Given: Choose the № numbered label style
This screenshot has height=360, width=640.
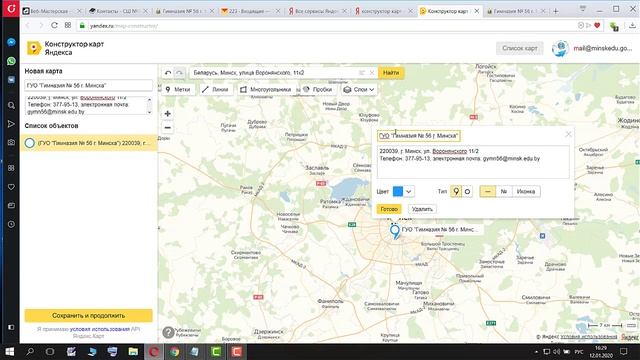Looking at the screenshot, I should click(504, 191).
